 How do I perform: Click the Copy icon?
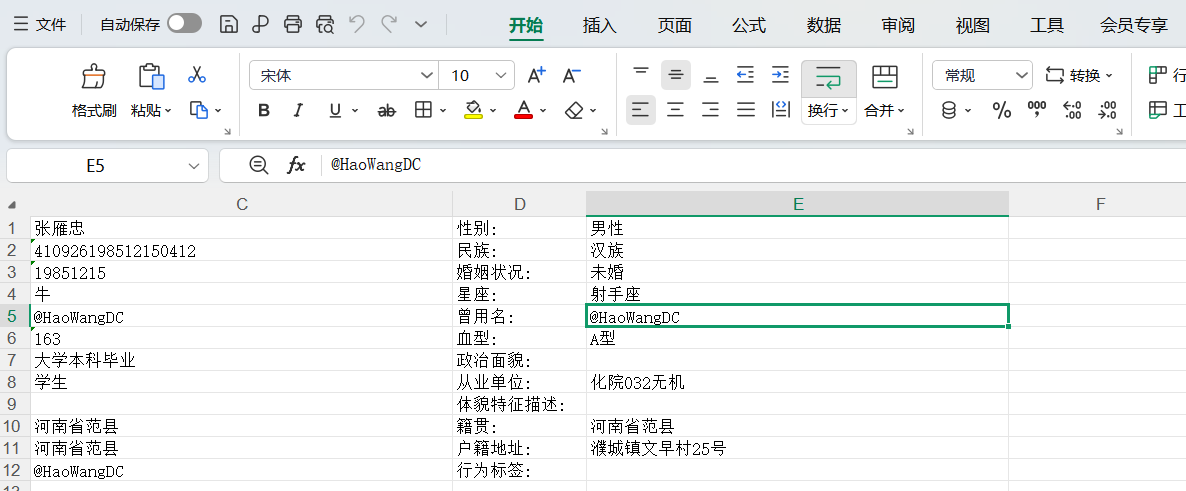point(199,110)
